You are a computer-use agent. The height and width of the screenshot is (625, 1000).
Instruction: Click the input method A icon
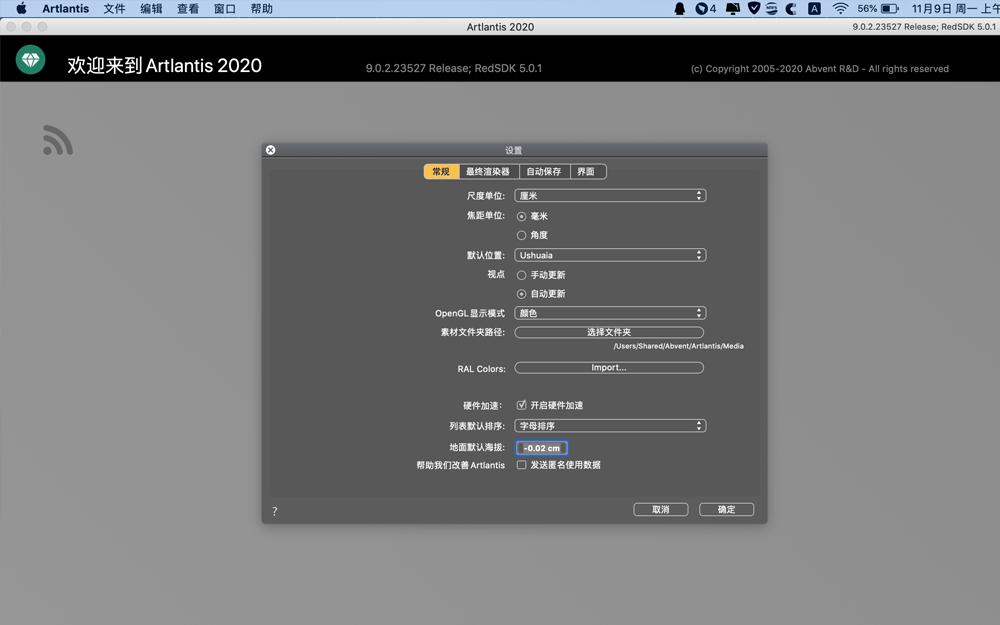tap(814, 8)
